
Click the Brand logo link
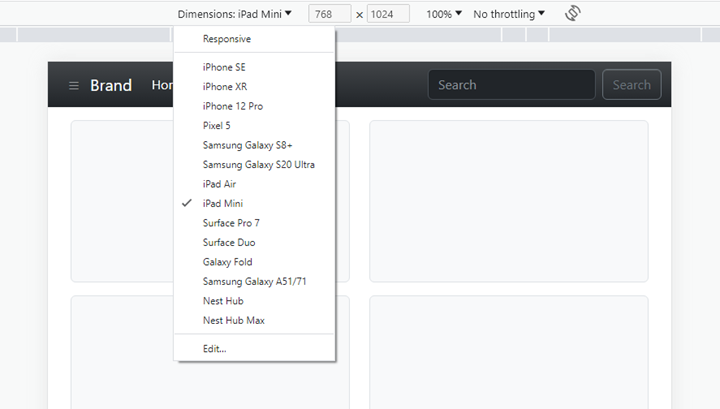(111, 85)
